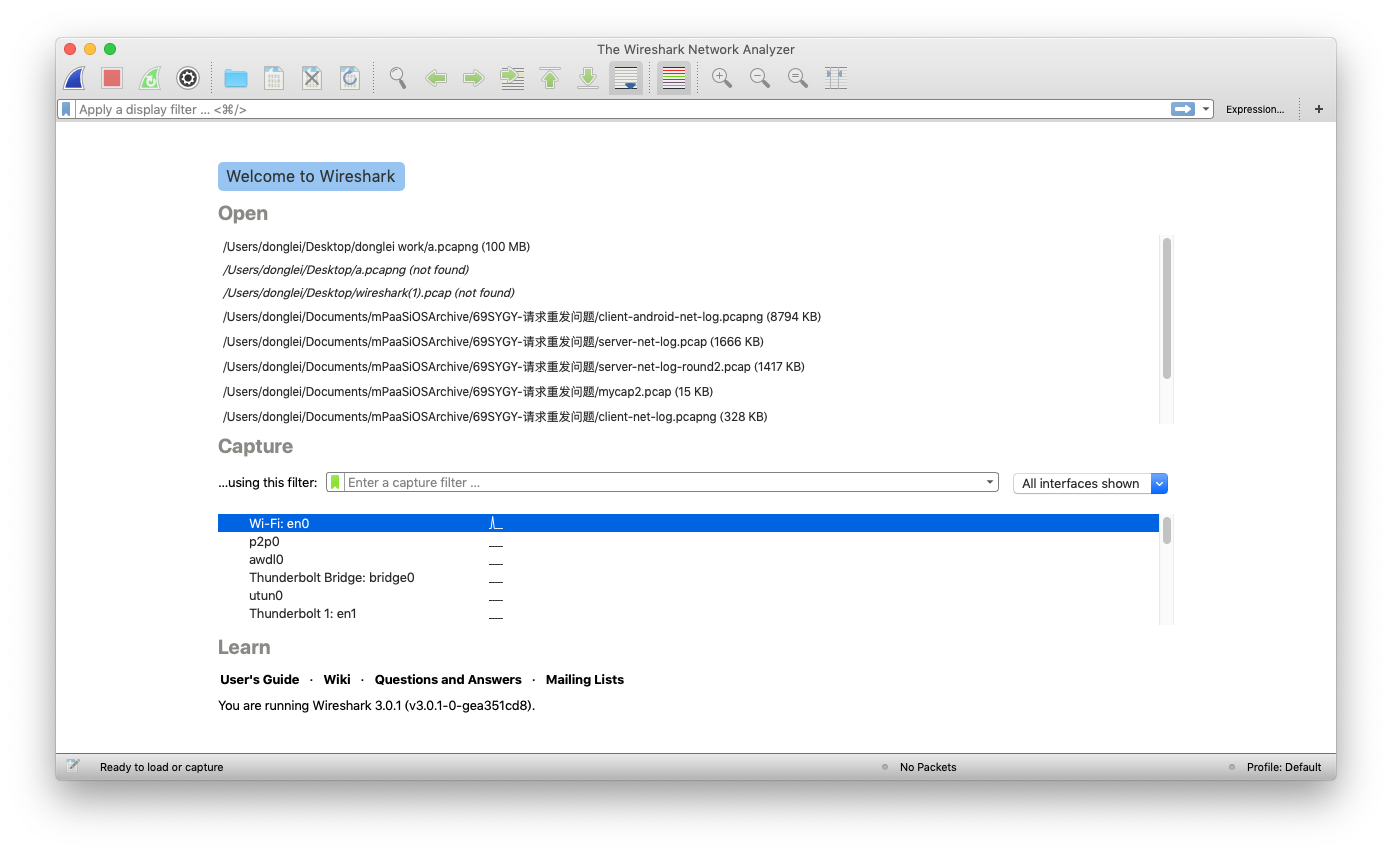Go to a specified packet icon
1392x854 pixels.
512,78
